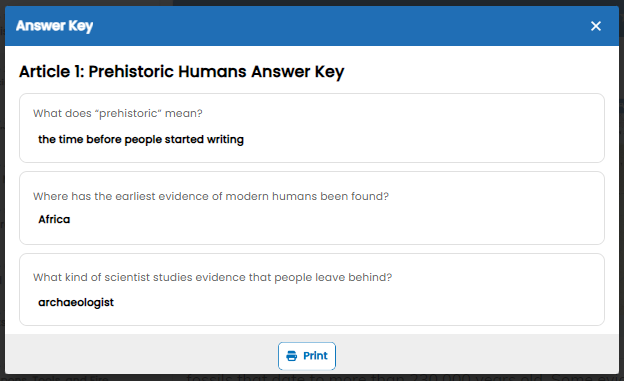Select the answer 'Africa'
This screenshot has width=624, height=381.
click(54, 219)
